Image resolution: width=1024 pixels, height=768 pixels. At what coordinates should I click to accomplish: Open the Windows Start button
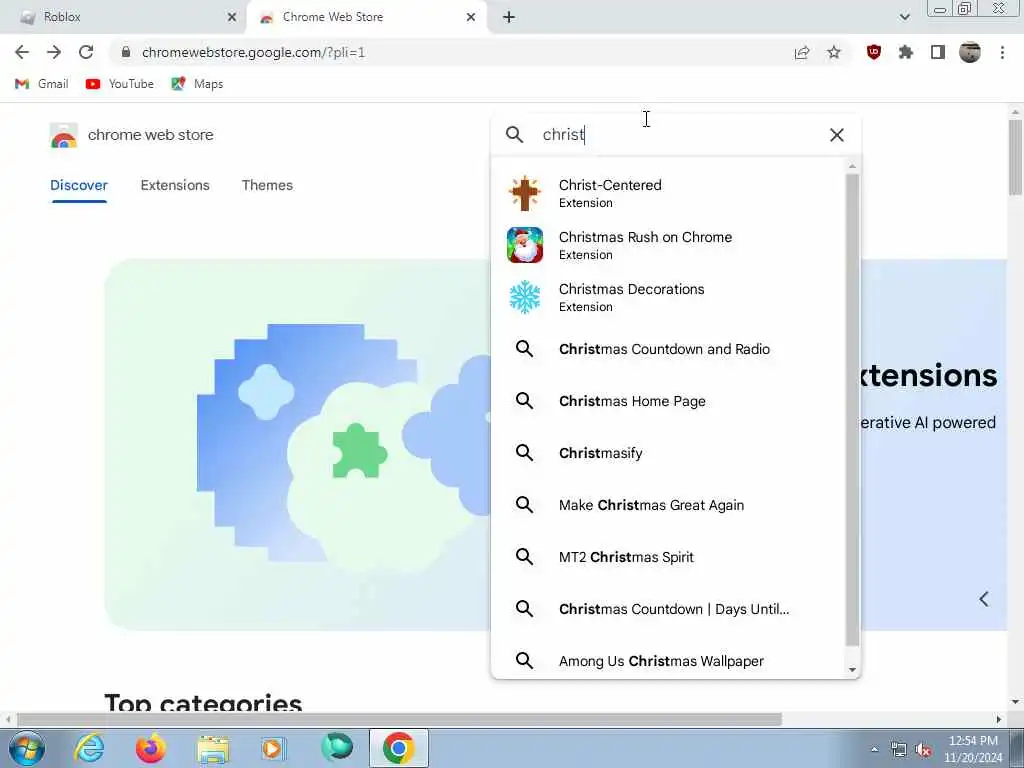pos(26,748)
